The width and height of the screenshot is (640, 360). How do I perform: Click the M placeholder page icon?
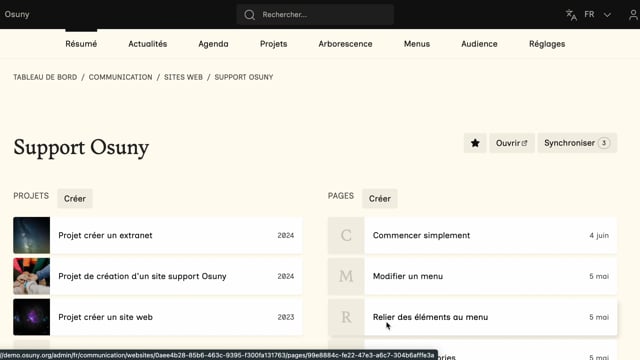tap(346, 276)
